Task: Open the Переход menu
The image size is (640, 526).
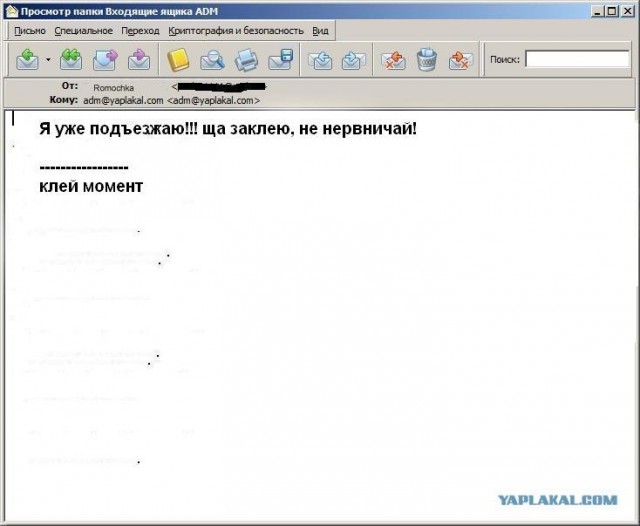Action: point(140,31)
